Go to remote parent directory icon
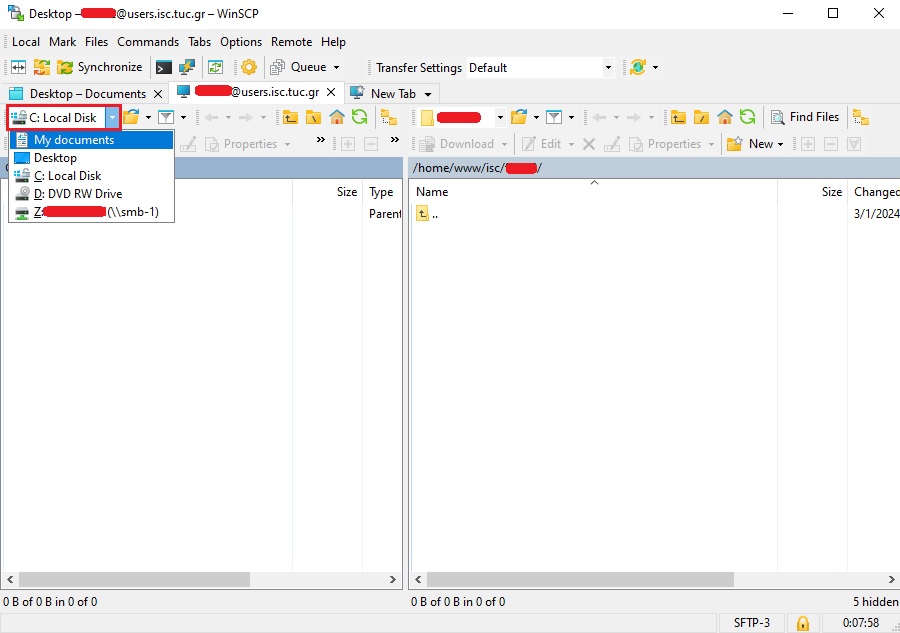The image size is (900, 633). pos(678,117)
